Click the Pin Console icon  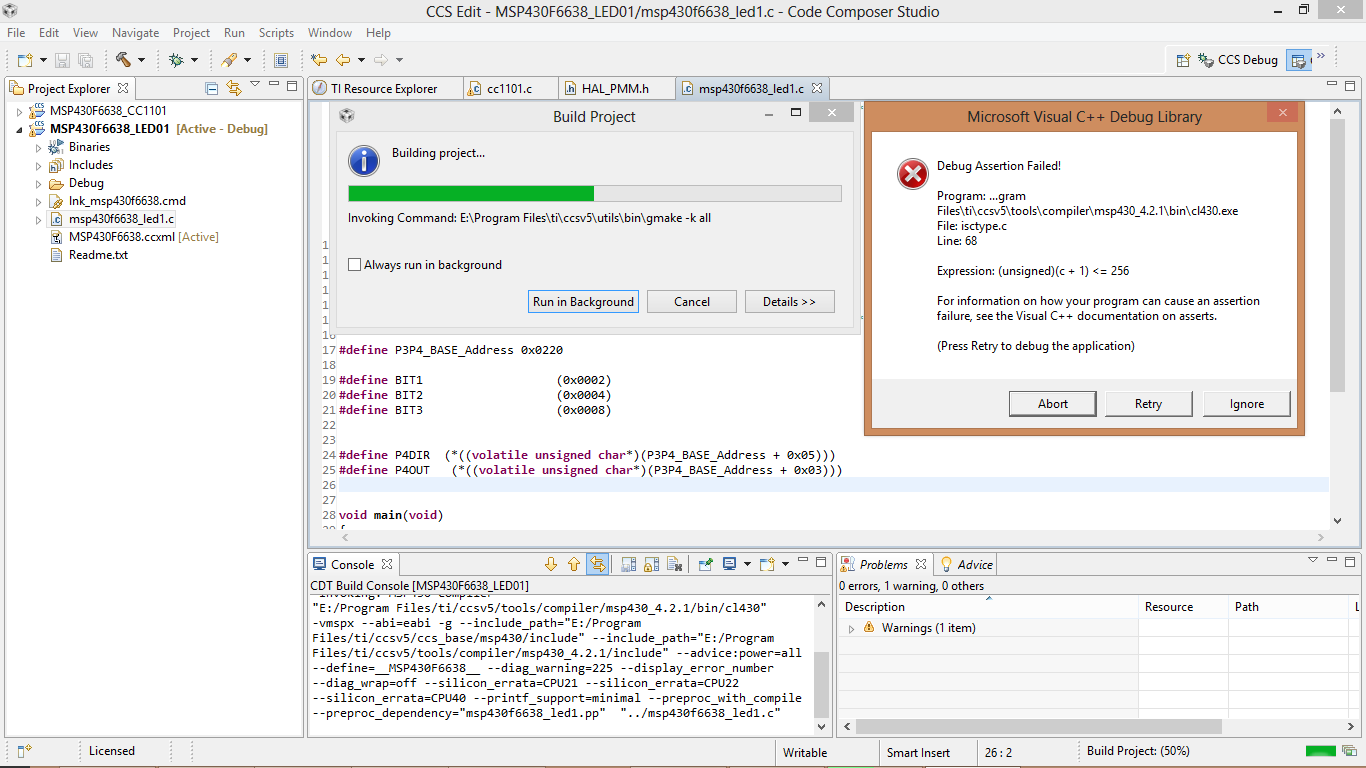tap(706, 564)
